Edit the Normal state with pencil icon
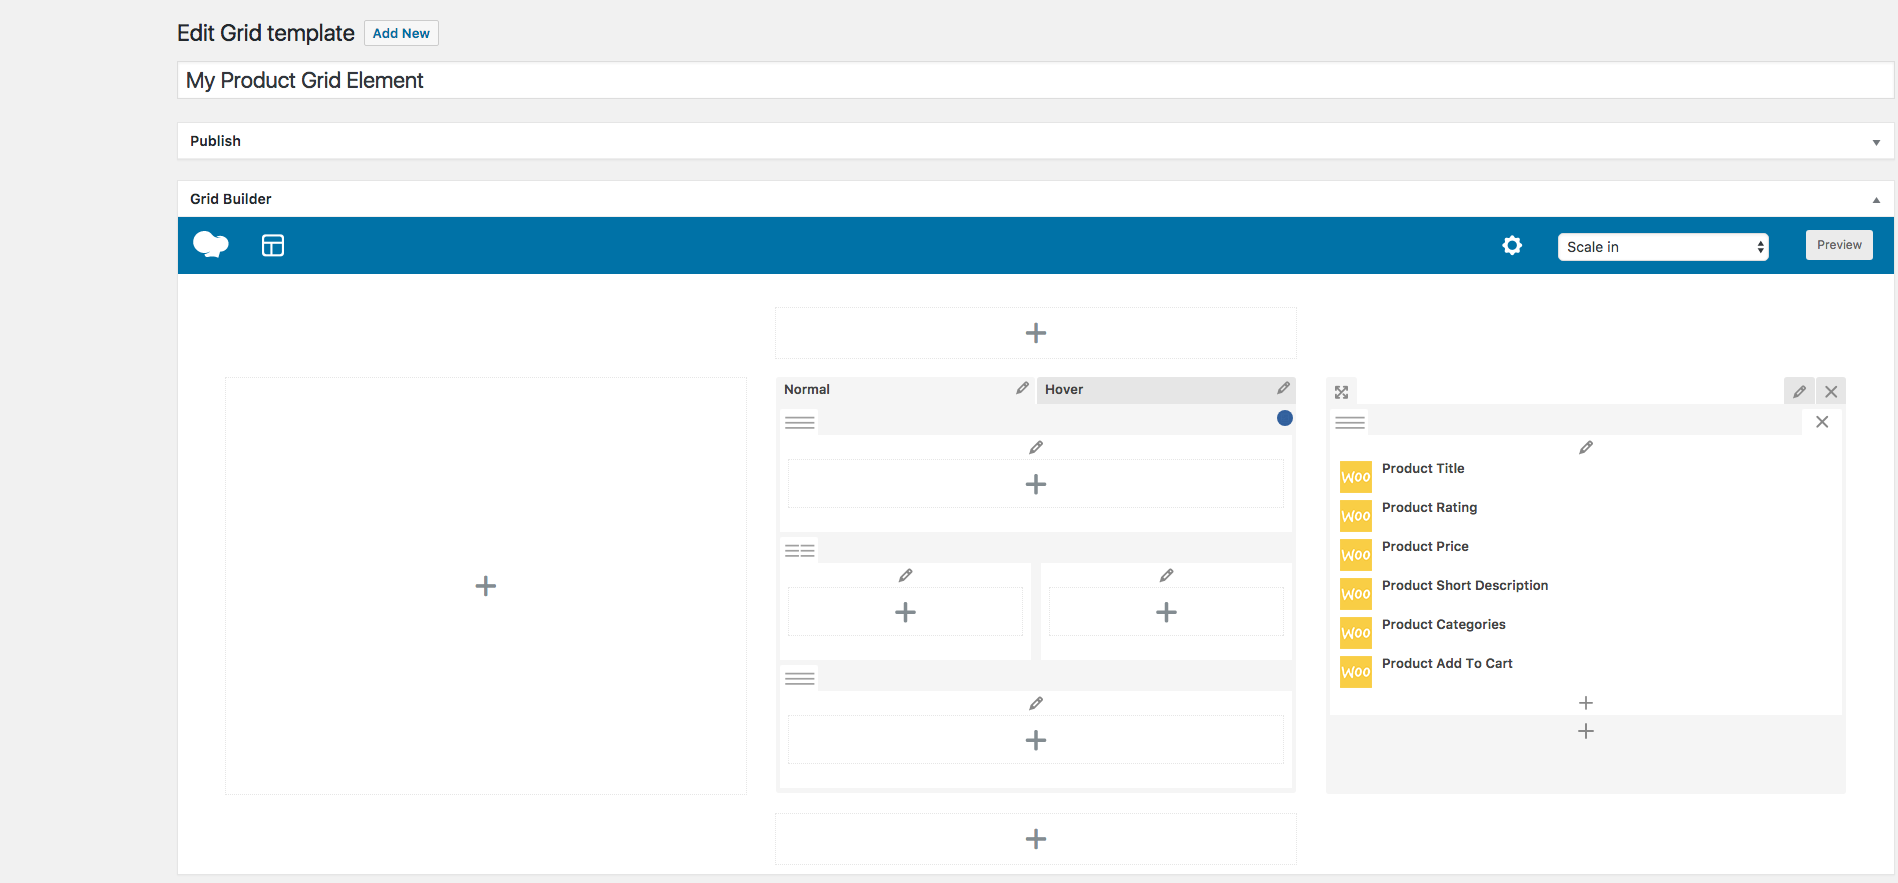1898x883 pixels. click(x=1022, y=388)
